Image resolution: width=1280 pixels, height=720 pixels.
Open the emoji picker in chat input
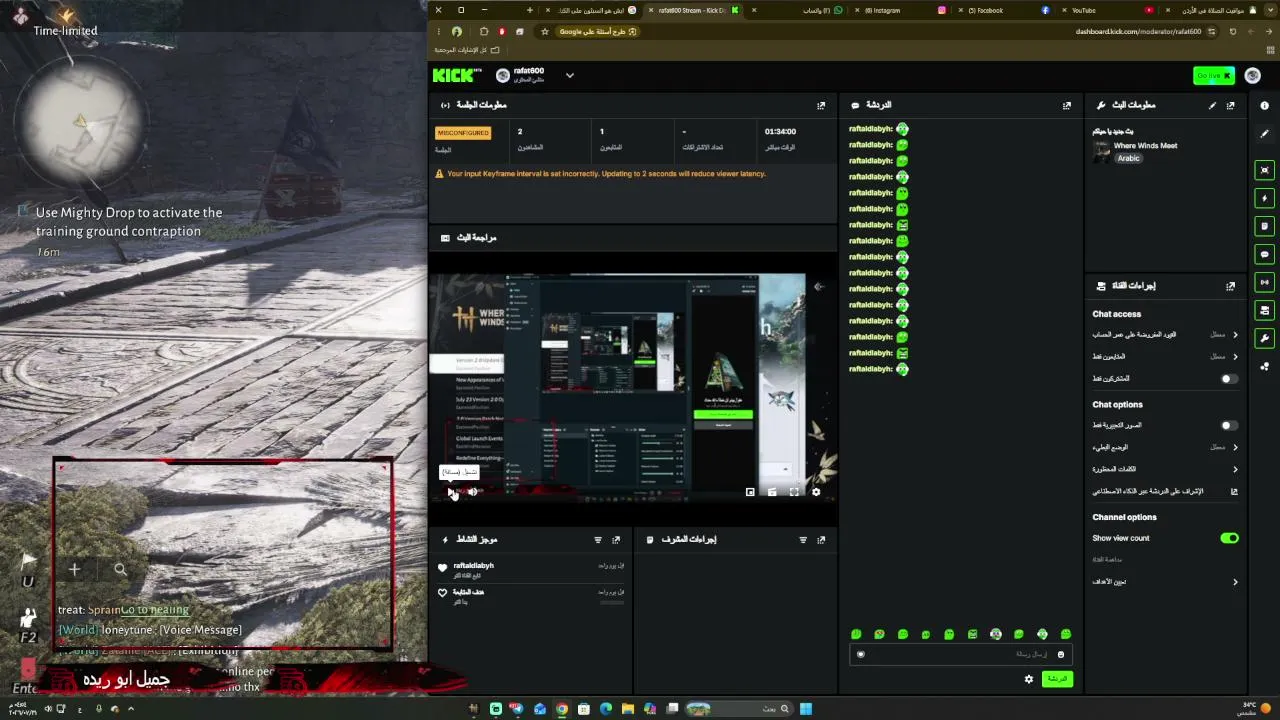[x=1061, y=654]
